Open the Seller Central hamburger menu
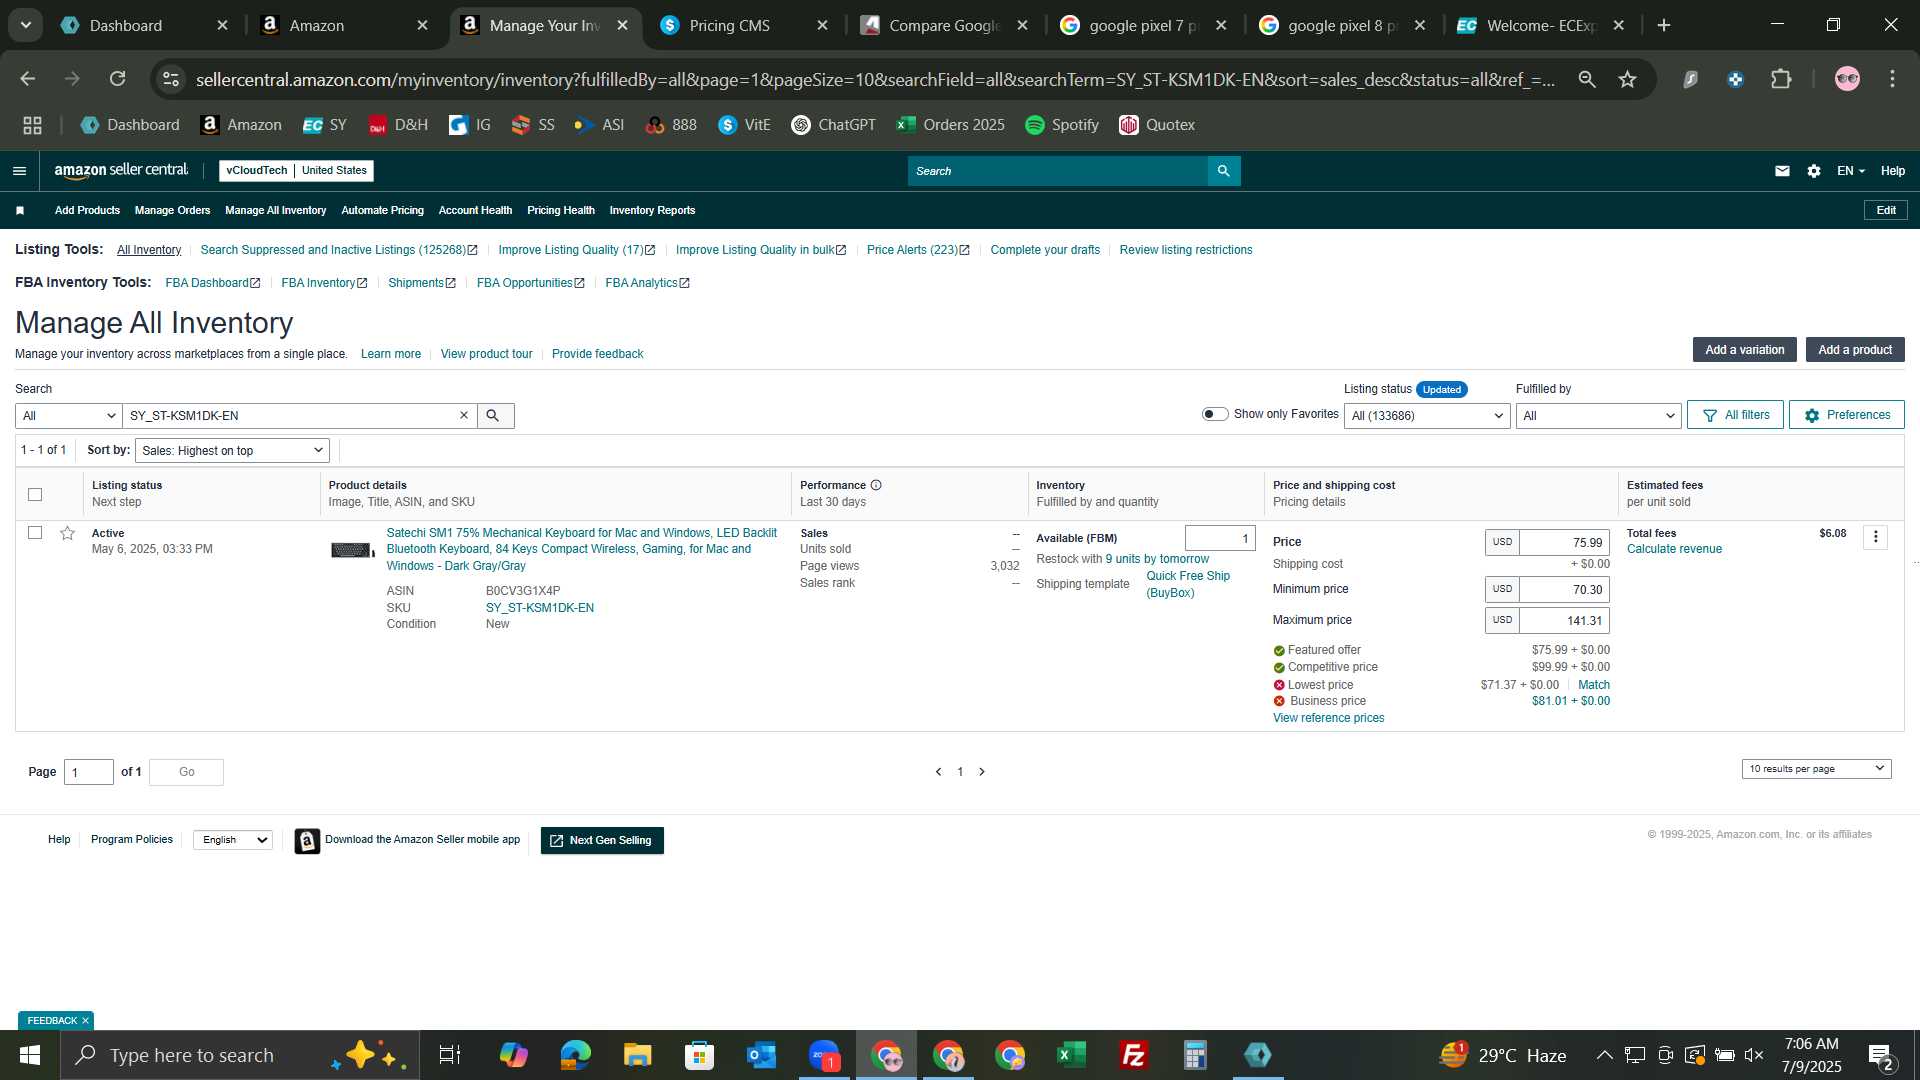Image resolution: width=1920 pixels, height=1080 pixels. (x=19, y=171)
